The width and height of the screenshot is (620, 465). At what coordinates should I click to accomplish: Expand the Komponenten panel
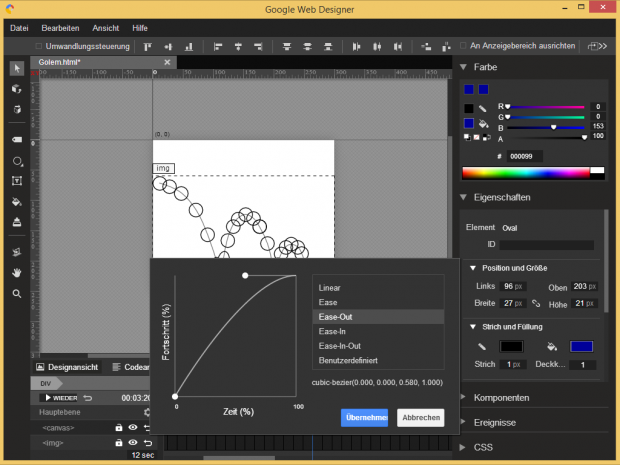click(500, 397)
